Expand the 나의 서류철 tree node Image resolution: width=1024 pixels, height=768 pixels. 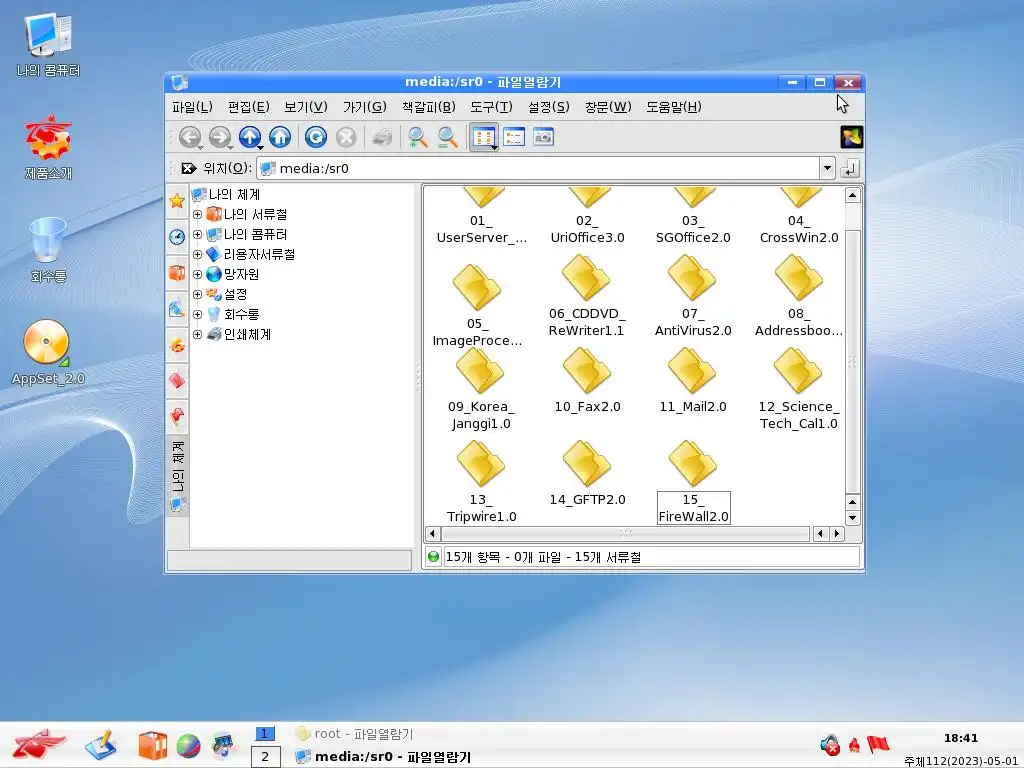(197, 214)
